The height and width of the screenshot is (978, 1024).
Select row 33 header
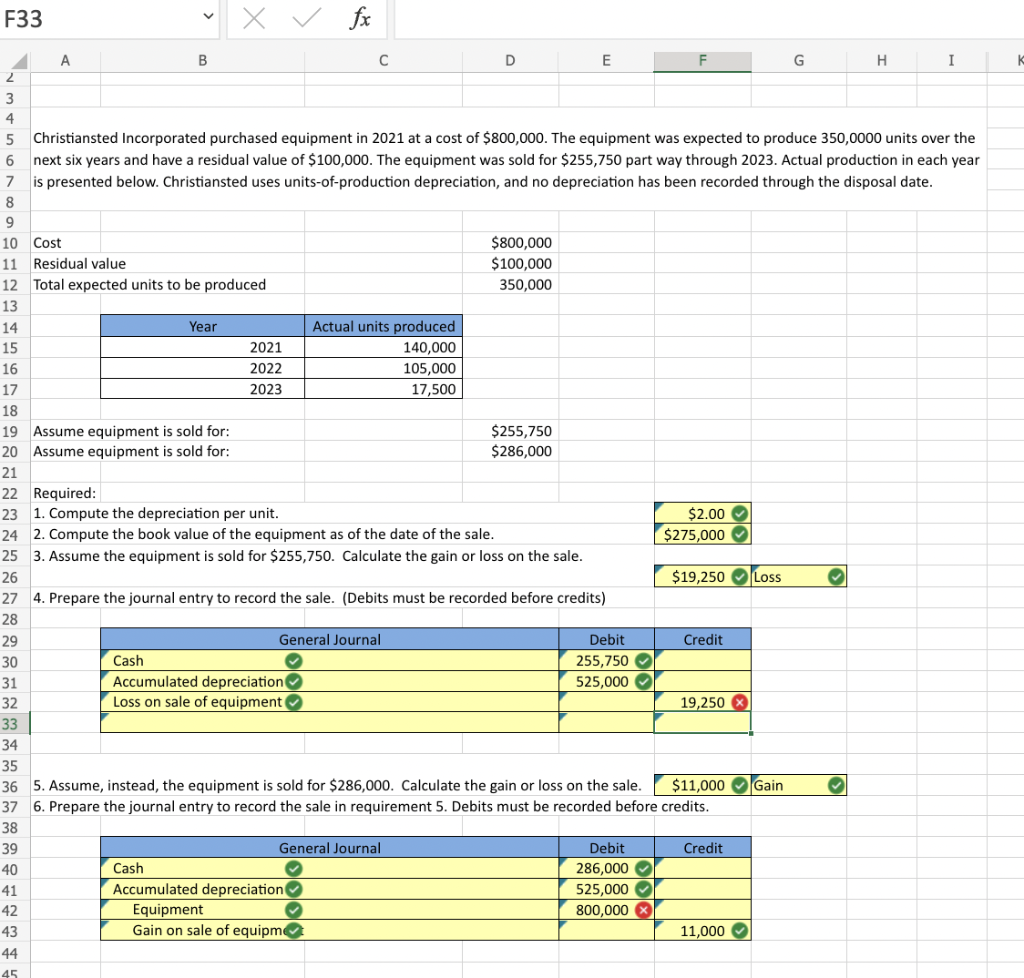tap(14, 723)
